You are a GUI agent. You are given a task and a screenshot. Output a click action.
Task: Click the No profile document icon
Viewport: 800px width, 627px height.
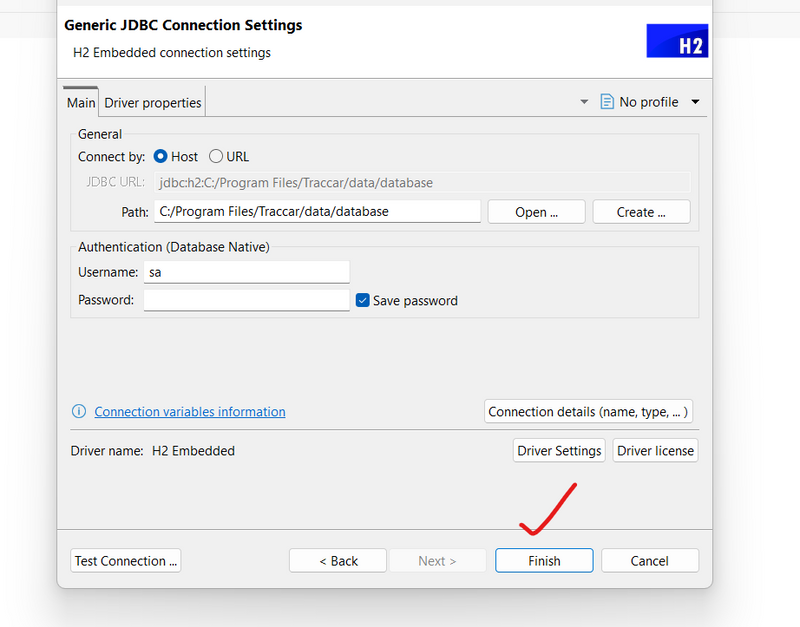tap(607, 102)
